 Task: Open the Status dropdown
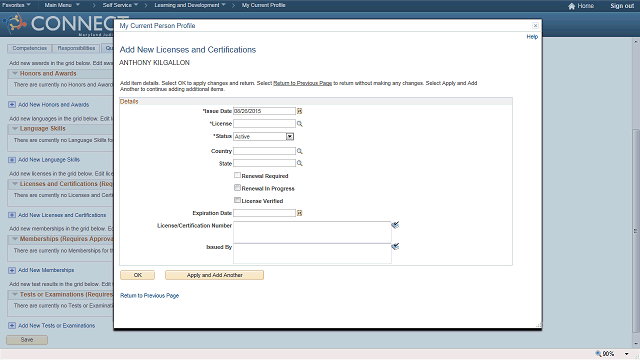289,136
